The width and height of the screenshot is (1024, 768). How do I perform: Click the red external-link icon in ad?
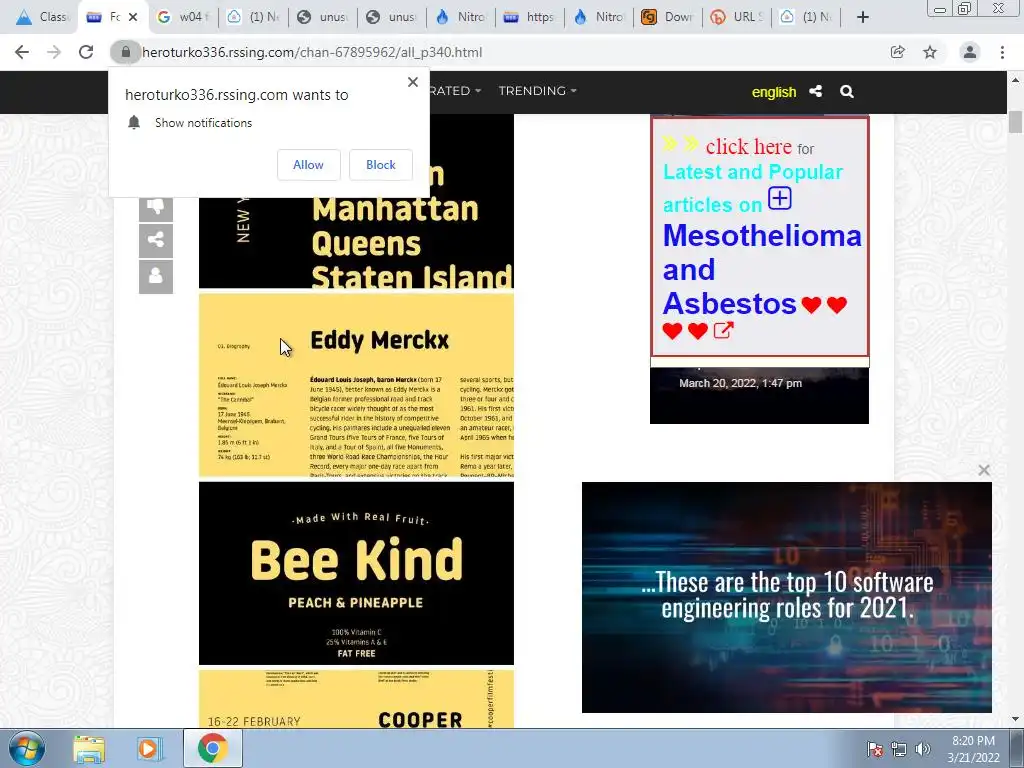pos(723,330)
